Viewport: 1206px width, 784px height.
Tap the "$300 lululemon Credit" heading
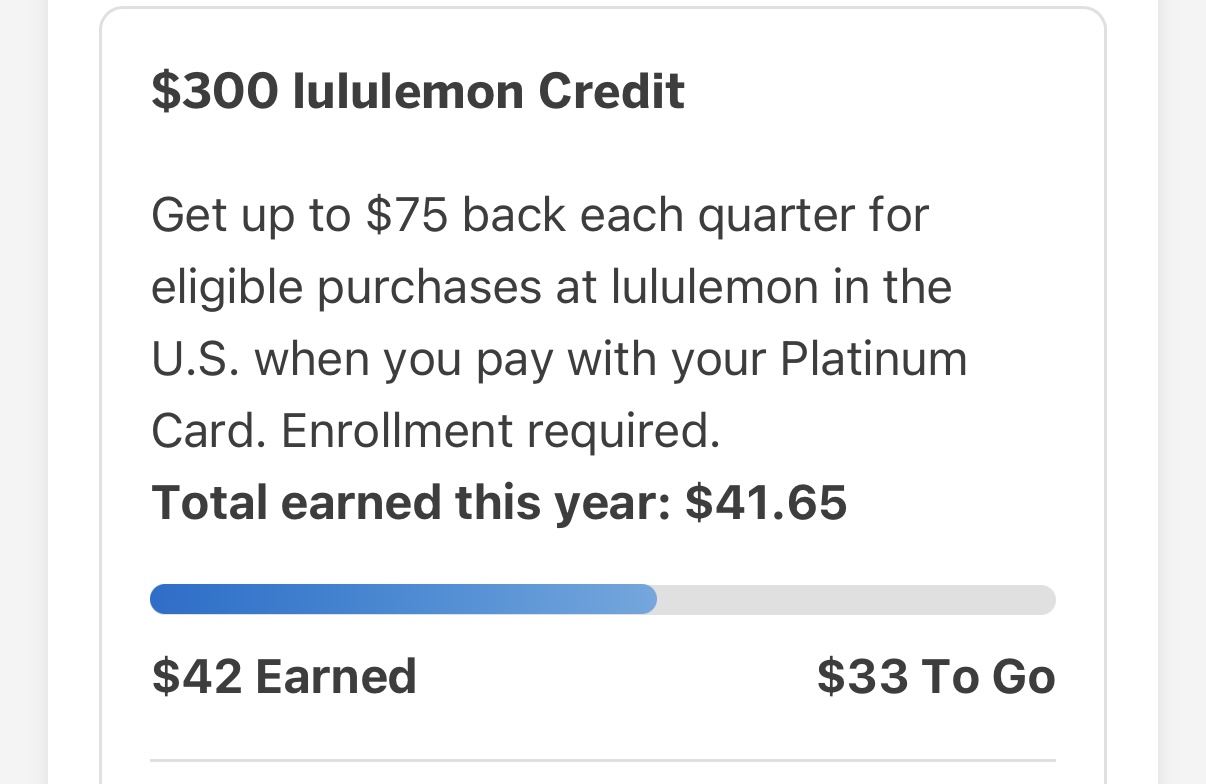coord(418,92)
